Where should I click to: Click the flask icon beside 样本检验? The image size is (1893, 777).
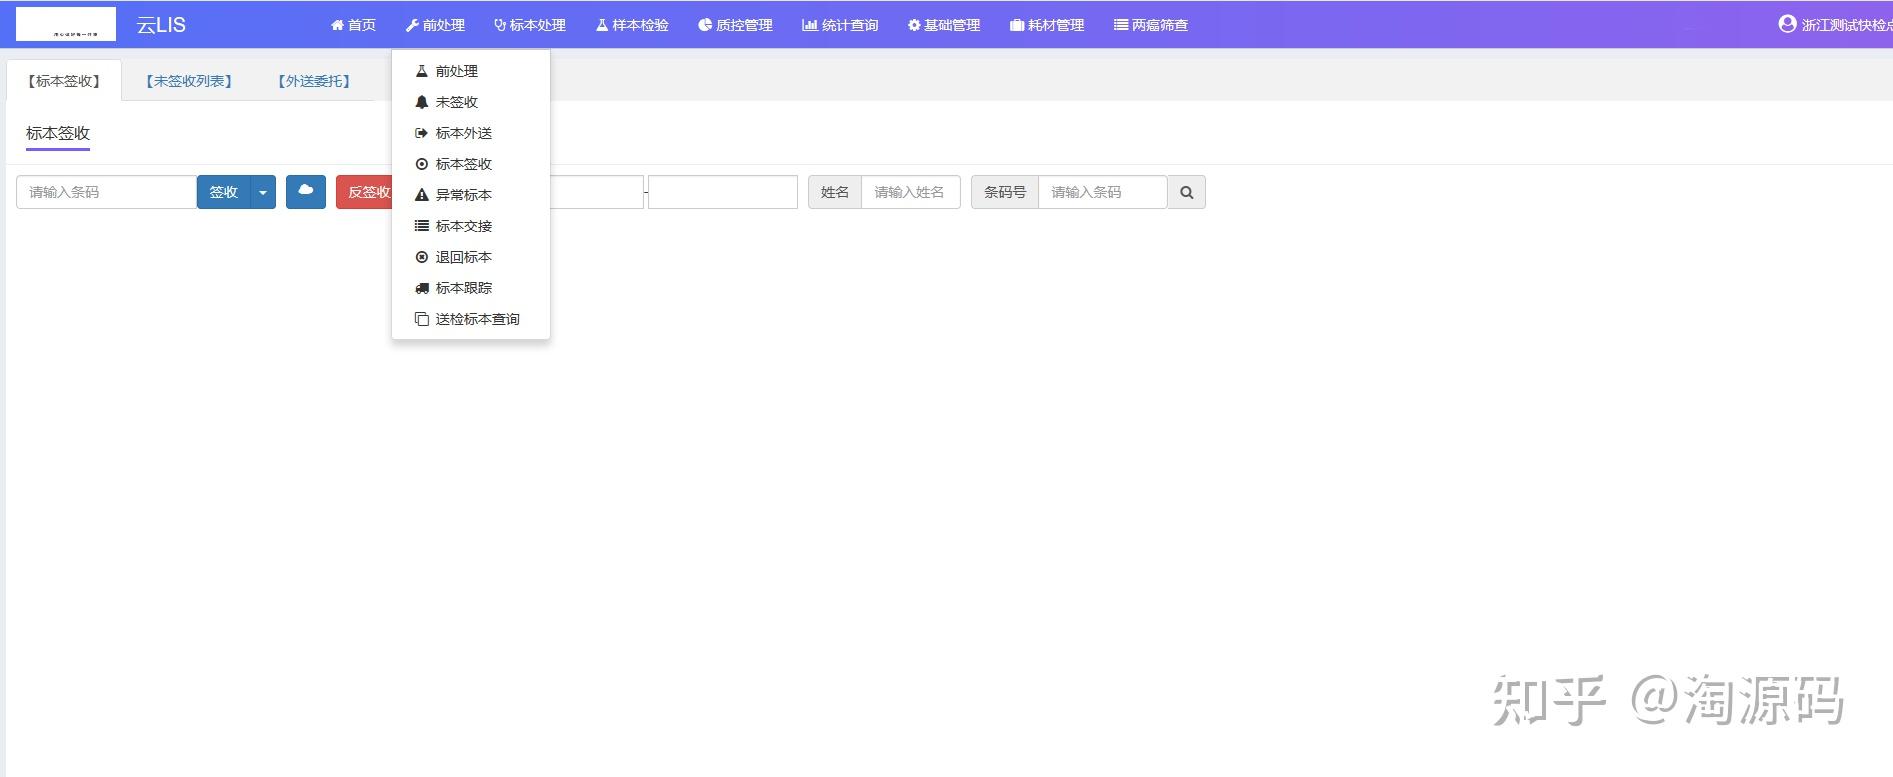point(602,25)
